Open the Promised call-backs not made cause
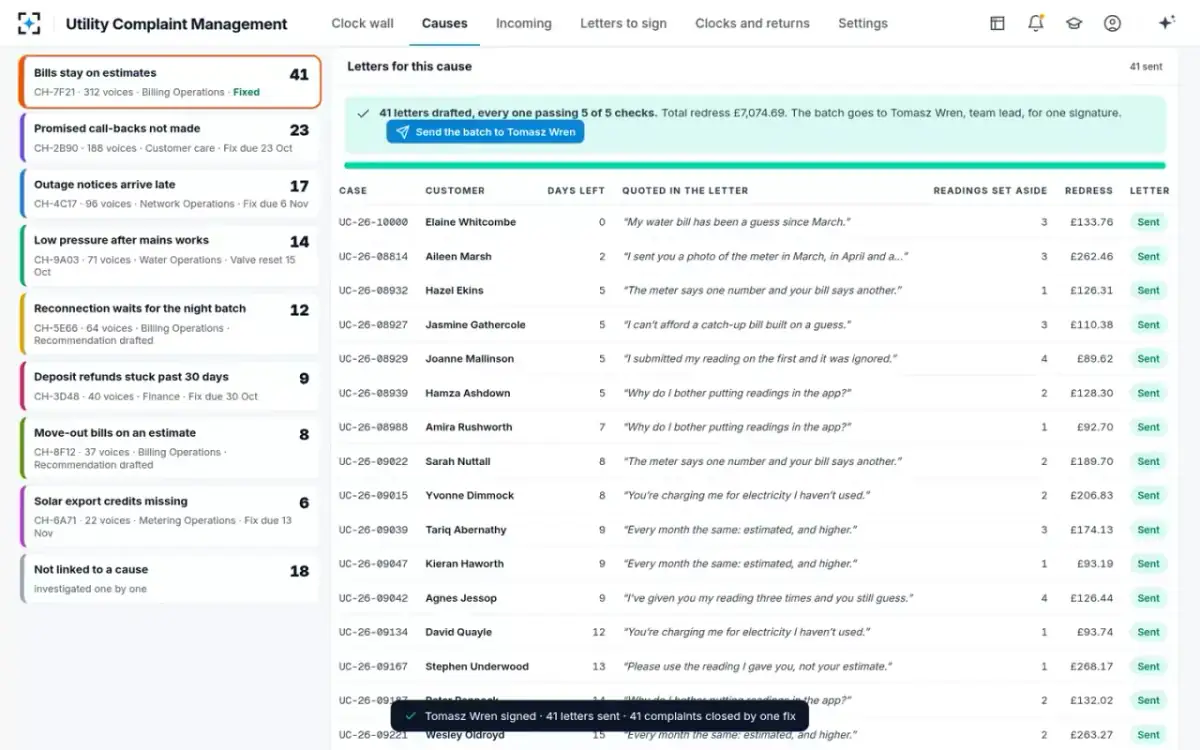 click(170, 138)
